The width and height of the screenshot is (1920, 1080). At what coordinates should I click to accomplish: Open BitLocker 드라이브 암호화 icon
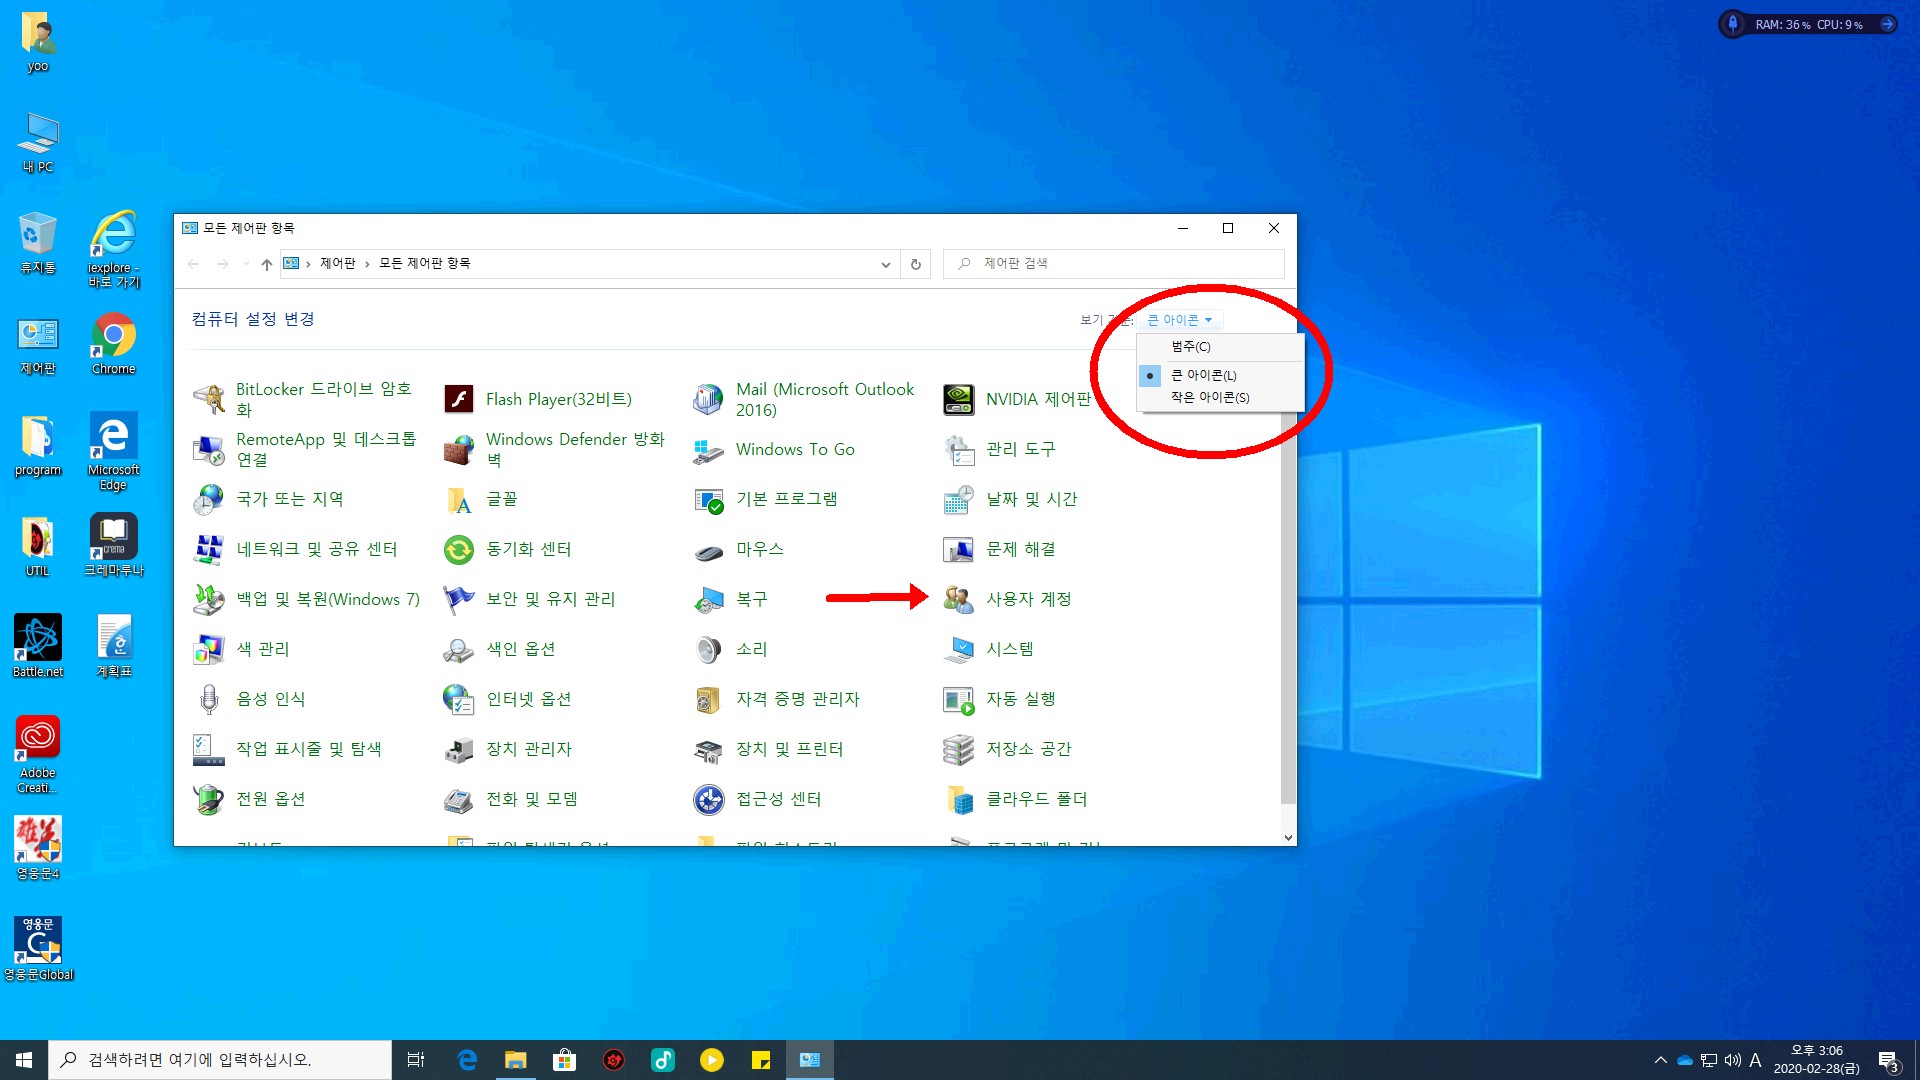click(x=209, y=399)
